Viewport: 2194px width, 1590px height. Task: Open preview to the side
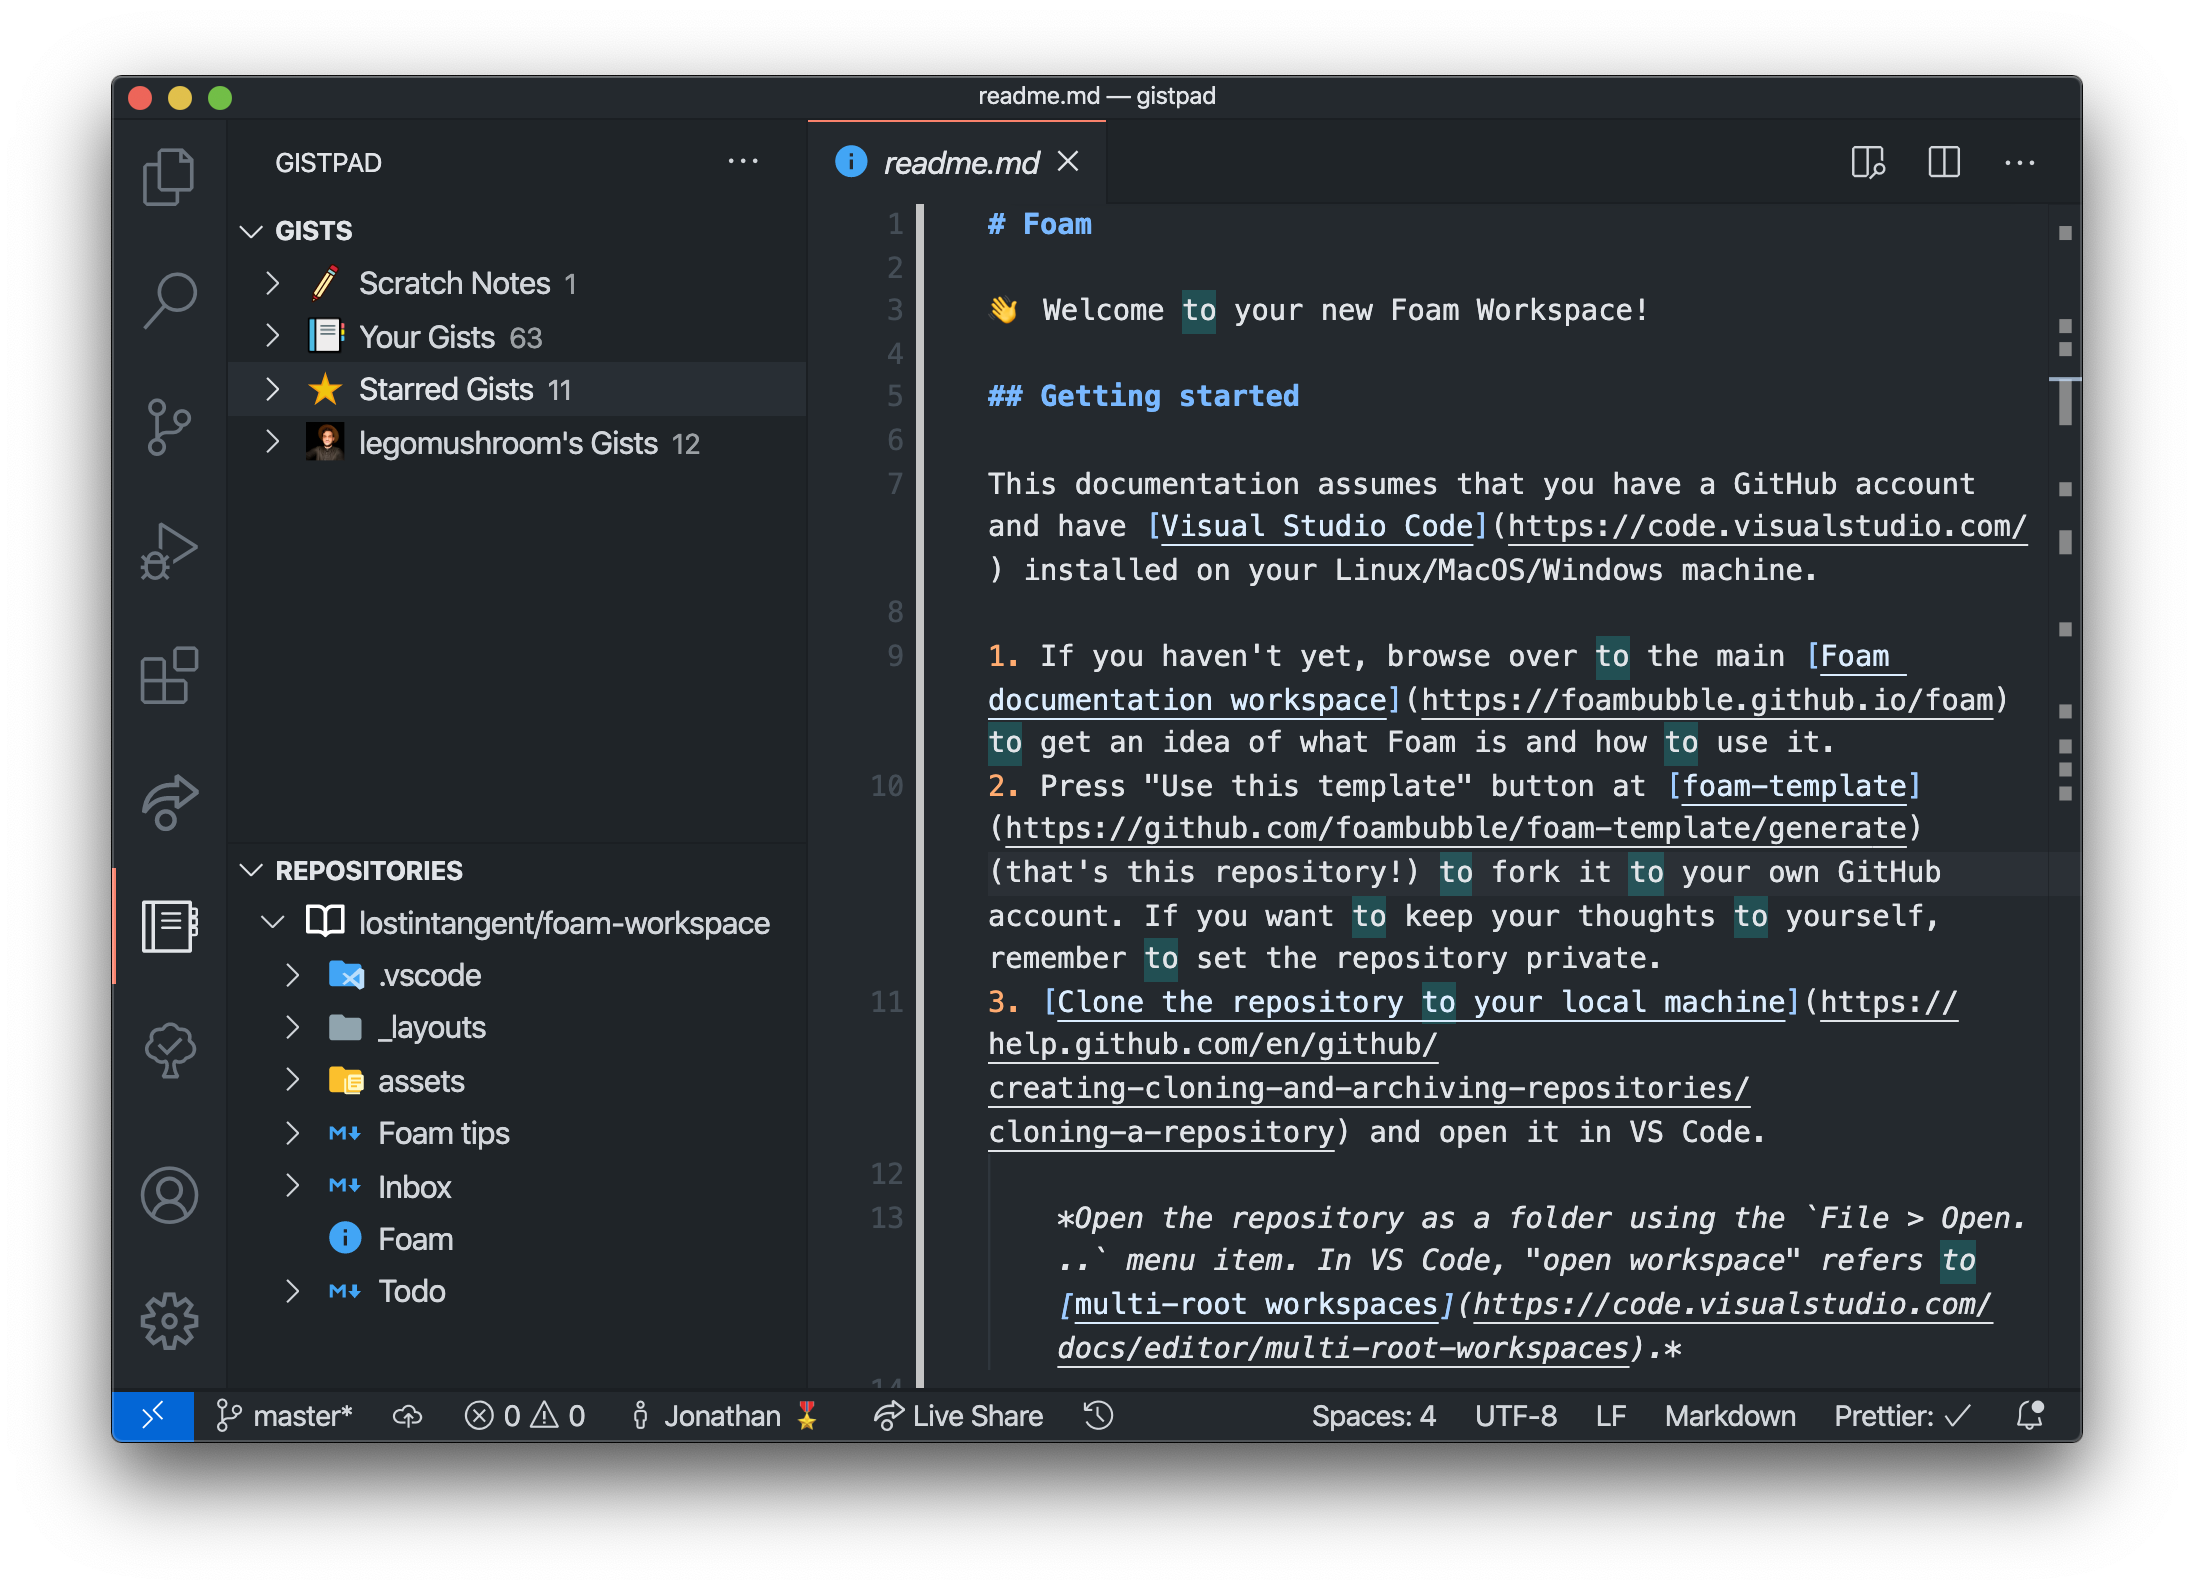1867,162
